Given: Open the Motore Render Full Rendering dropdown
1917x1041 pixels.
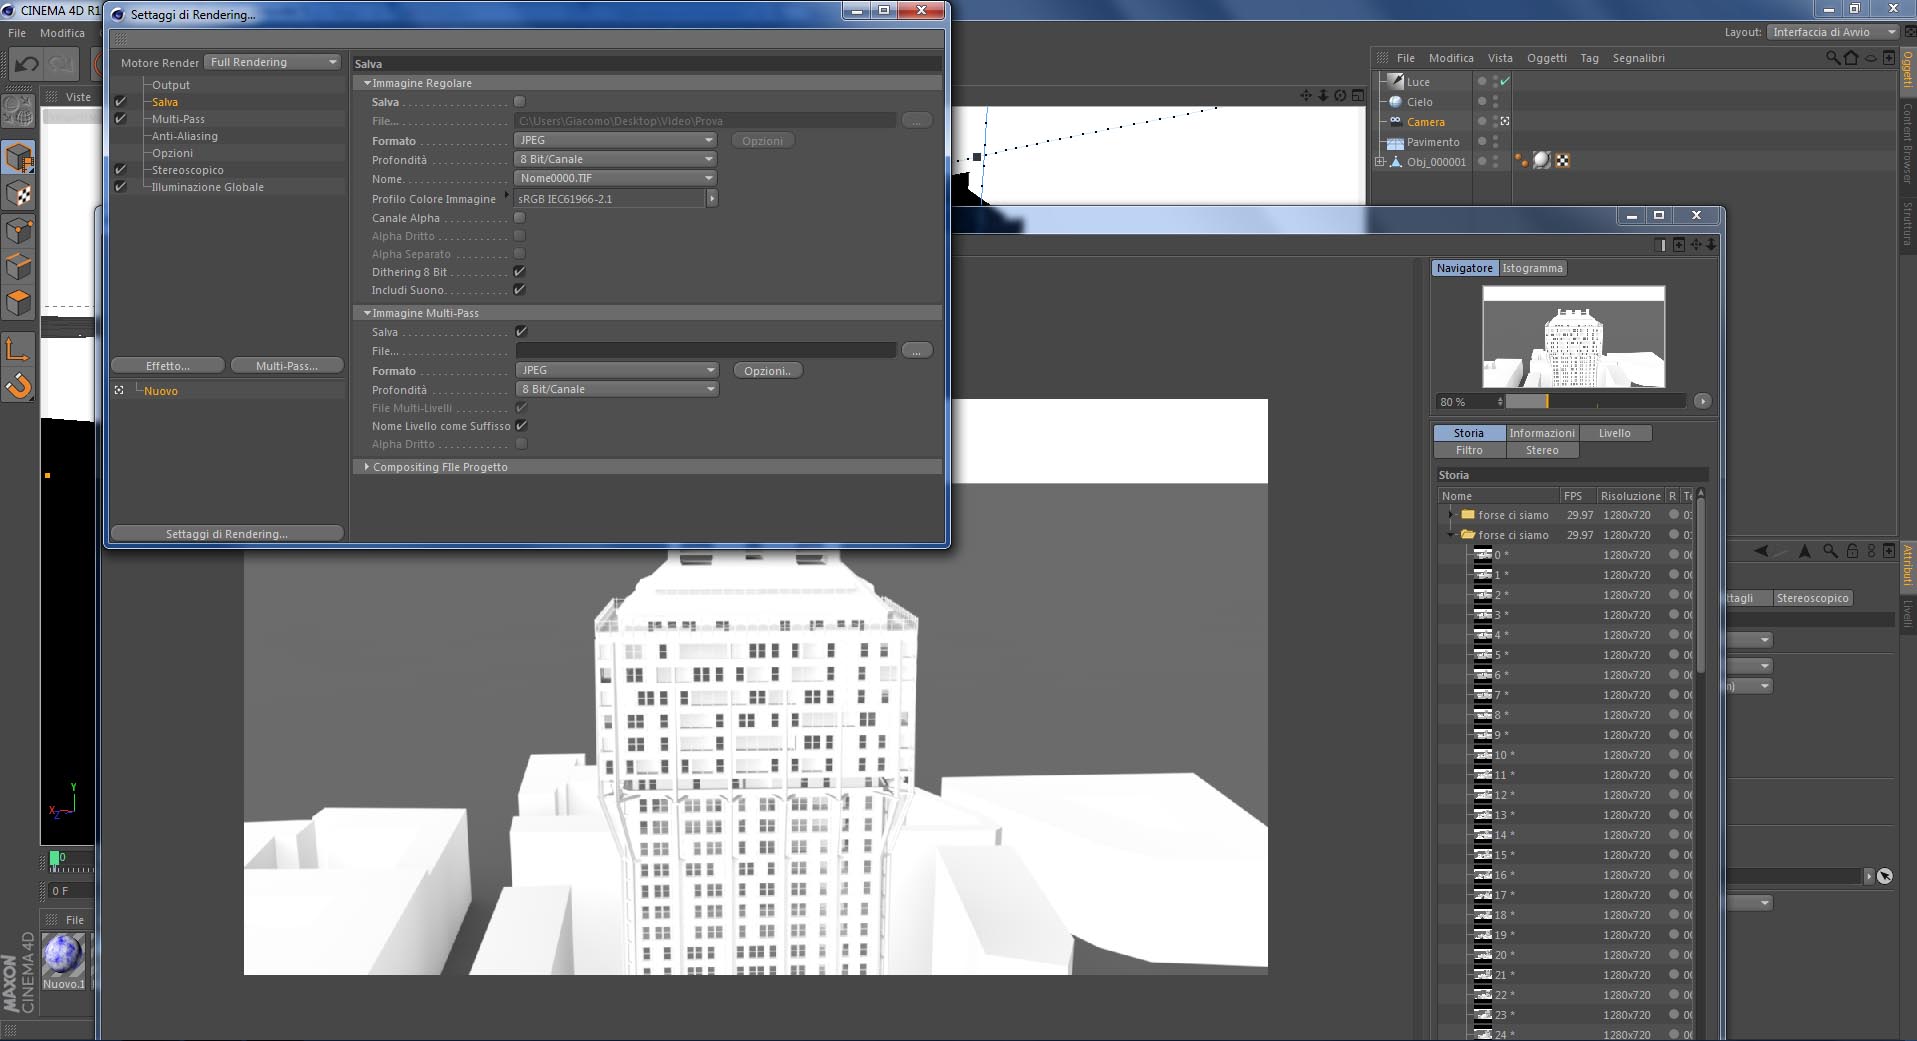Looking at the screenshot, I should [x=273, y=62].
